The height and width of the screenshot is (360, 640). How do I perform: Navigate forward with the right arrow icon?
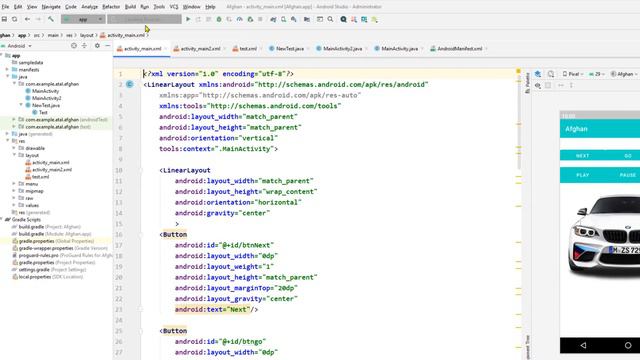click(38, 19)
